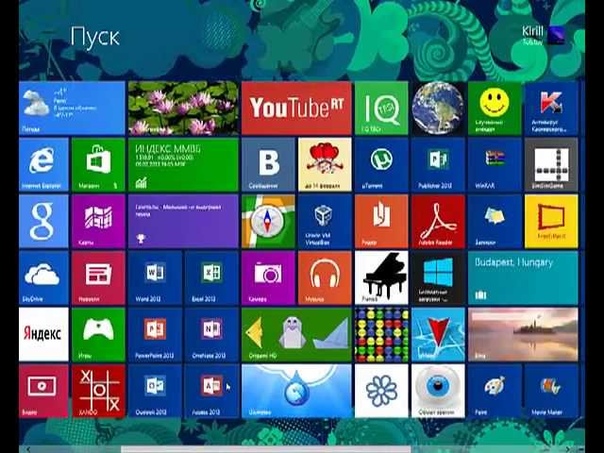Launch Movie Maker tile
Viewport: 604px width, 453px height.
[x=551, y=391]
